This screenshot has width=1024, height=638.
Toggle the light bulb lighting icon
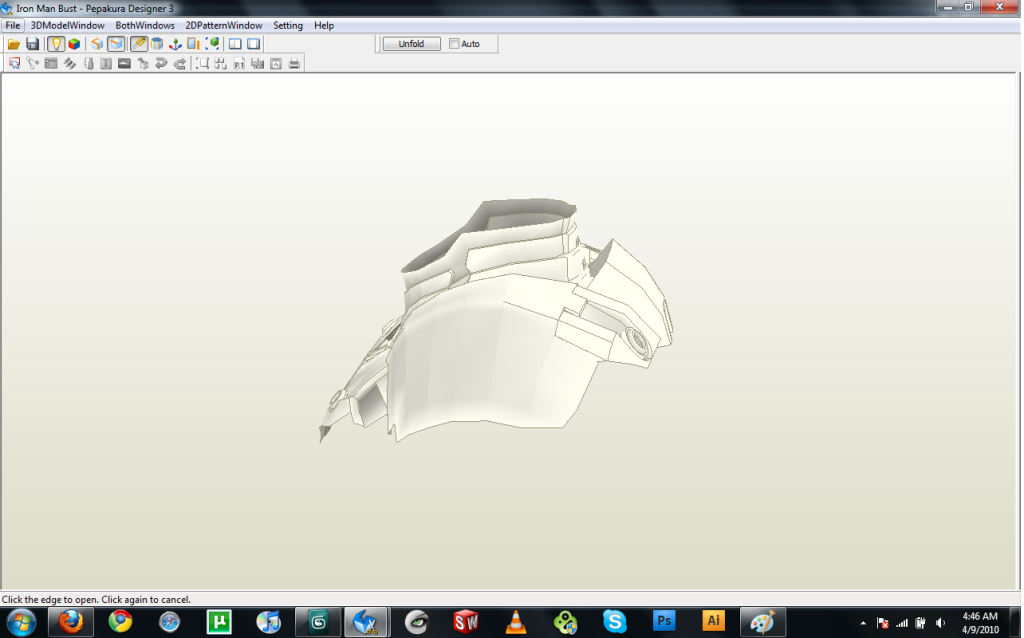[56, 44]
